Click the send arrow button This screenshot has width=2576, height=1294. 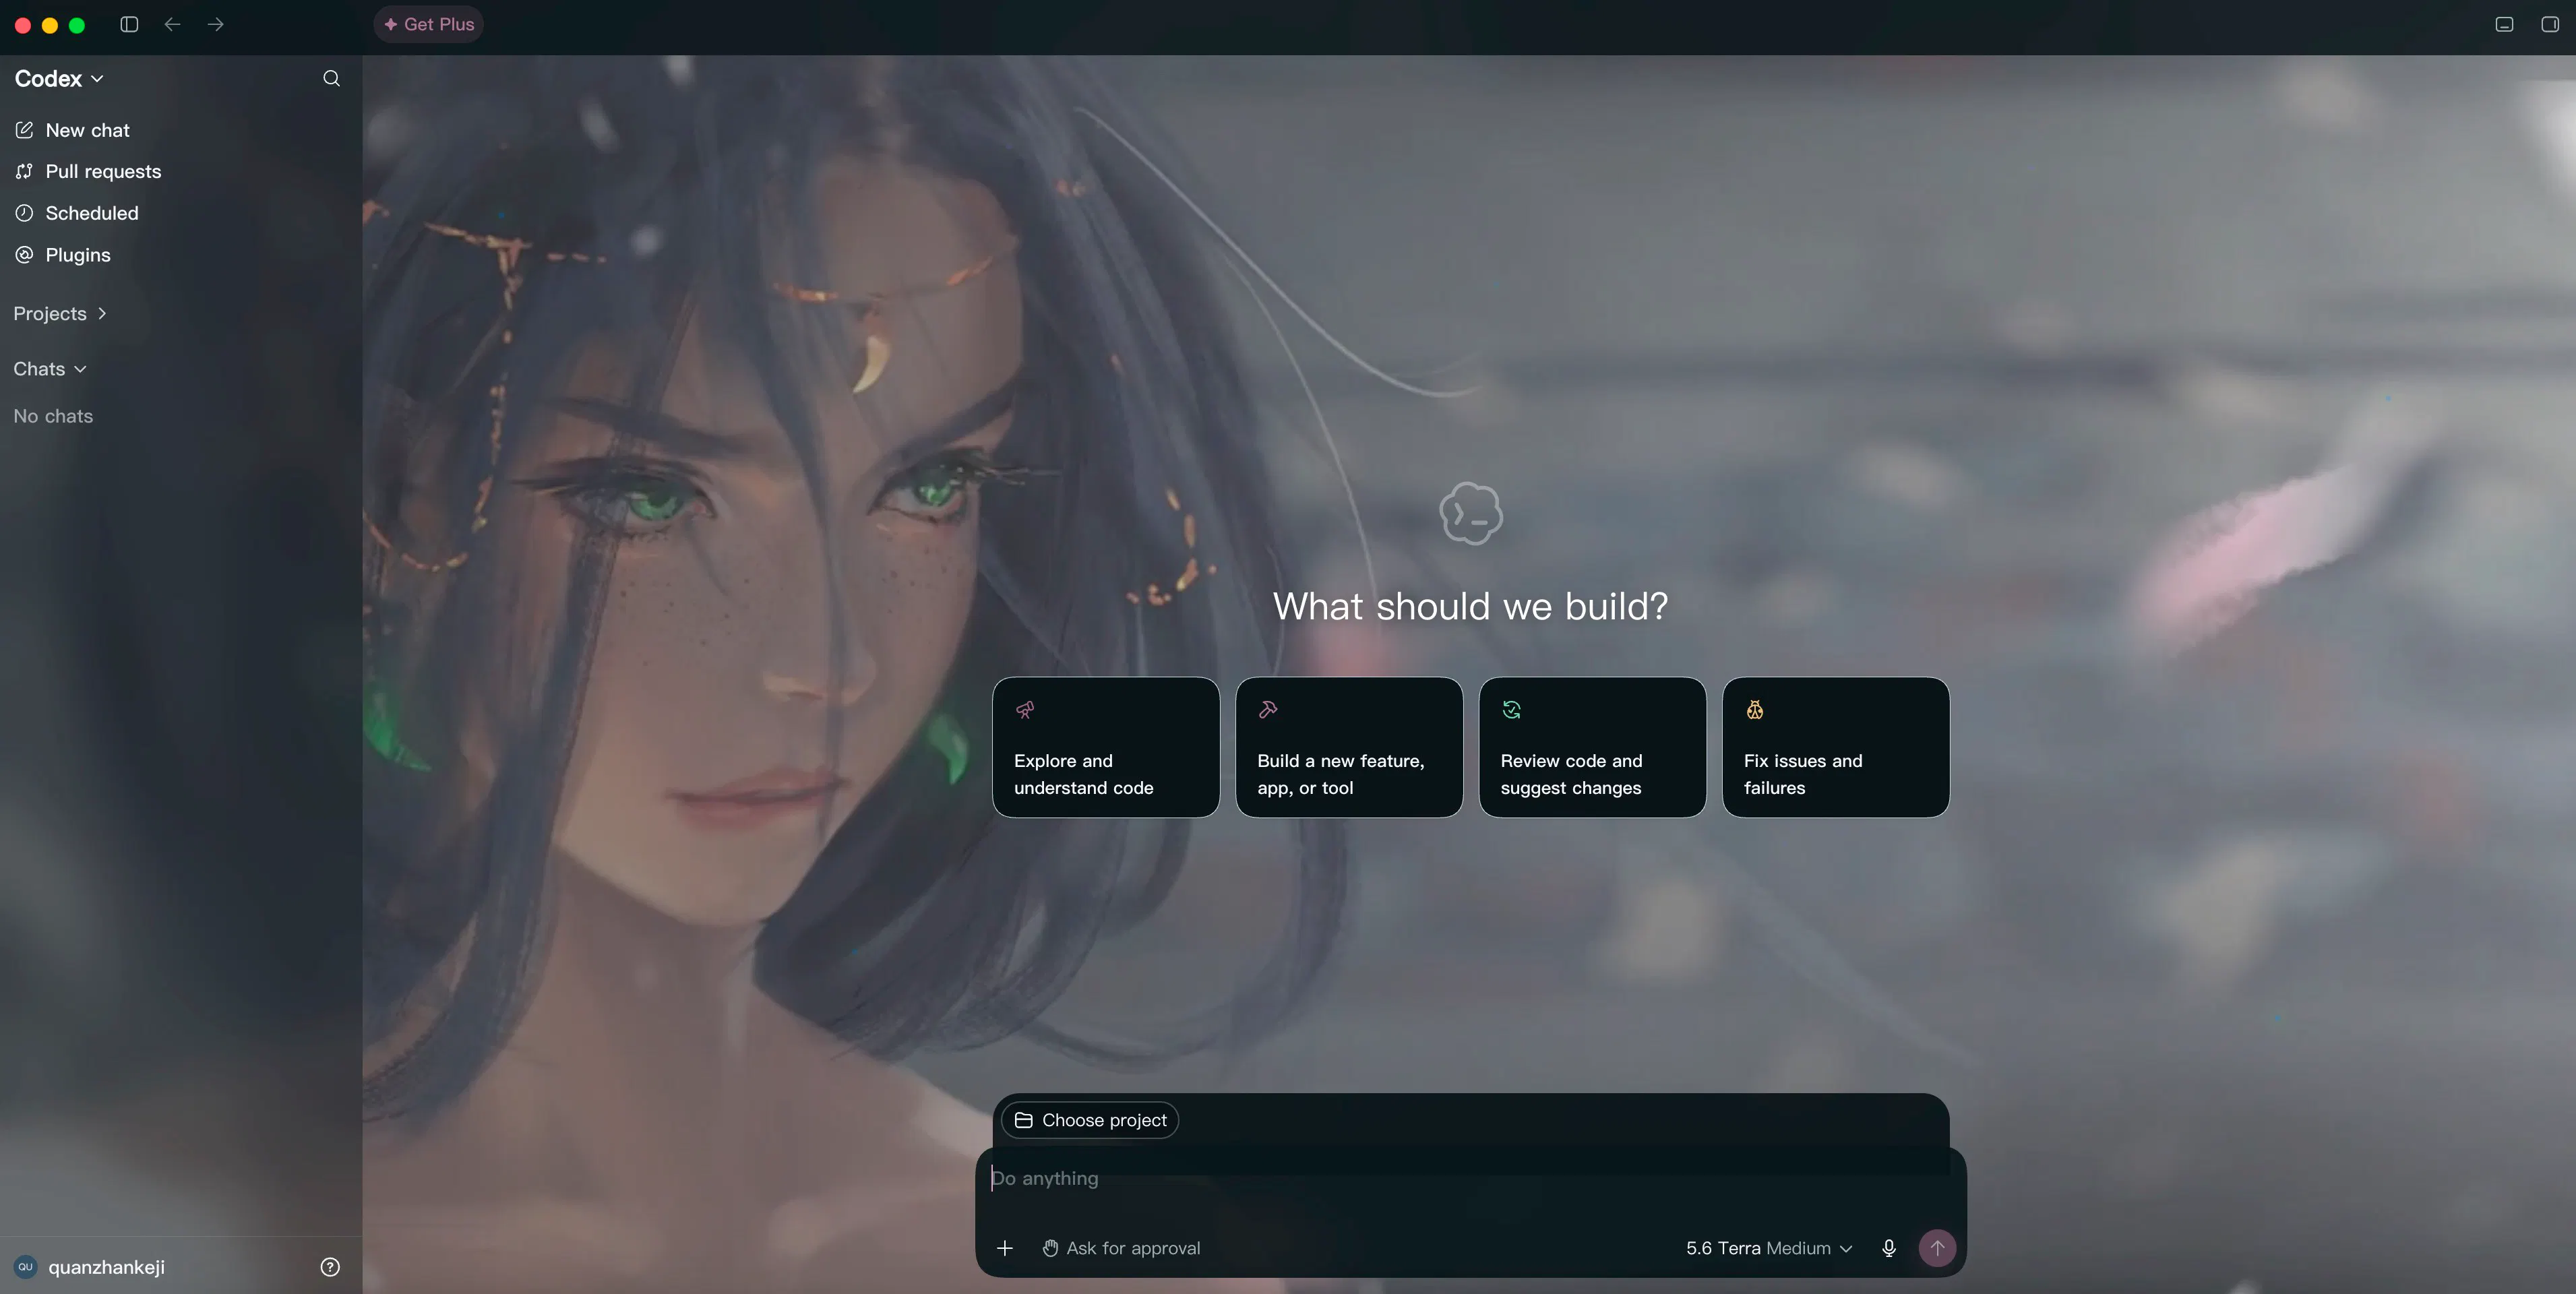click(x=1937, y=1248)
